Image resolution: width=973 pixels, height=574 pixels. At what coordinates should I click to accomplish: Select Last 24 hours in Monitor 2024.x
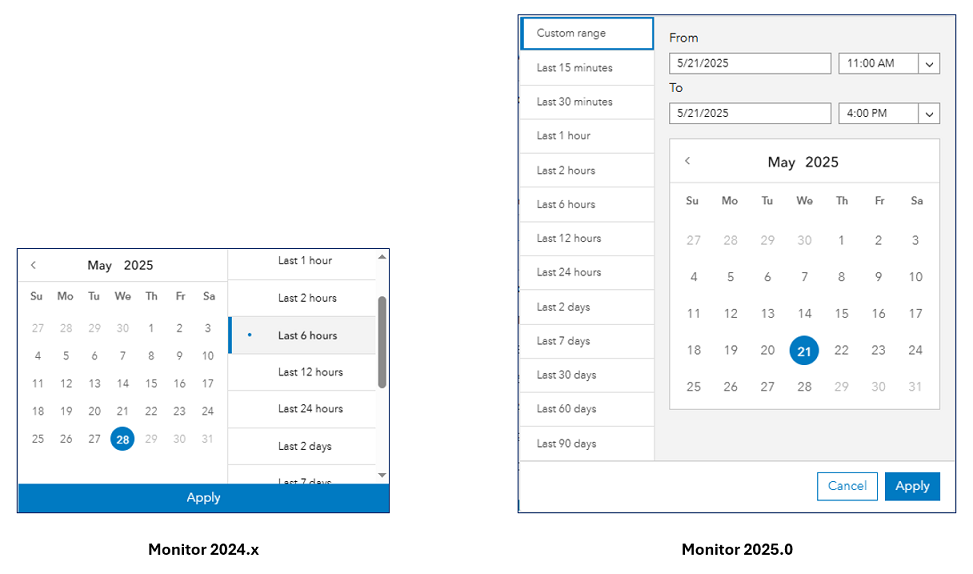302,409
